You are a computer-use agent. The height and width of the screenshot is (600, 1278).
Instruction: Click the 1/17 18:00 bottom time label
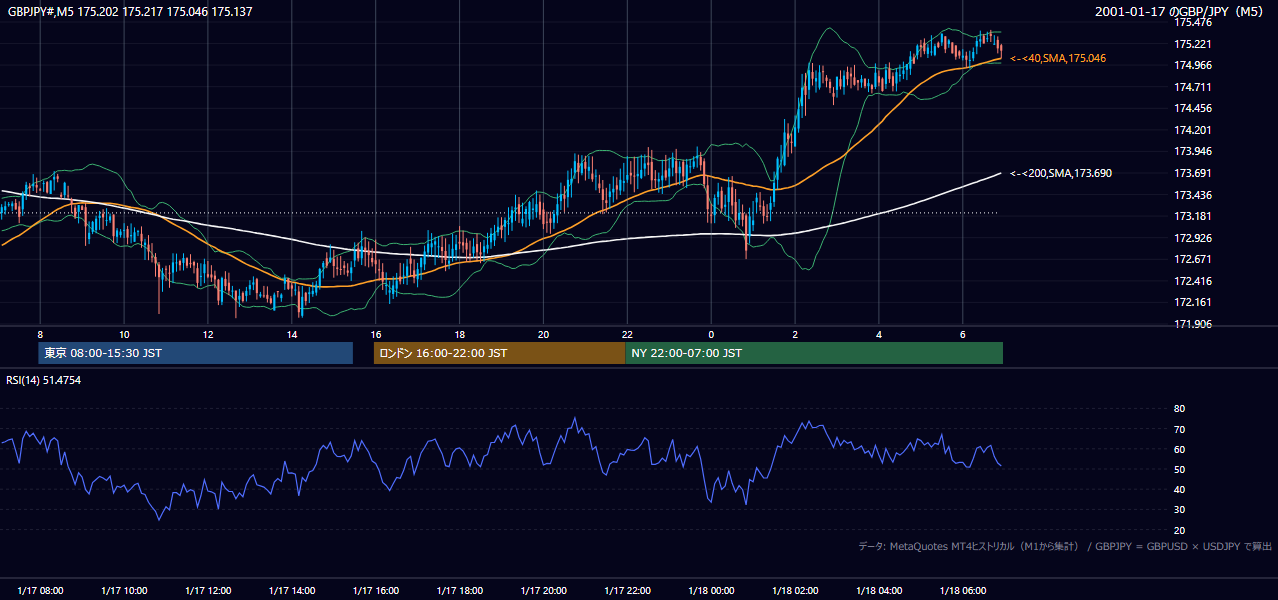459,591
